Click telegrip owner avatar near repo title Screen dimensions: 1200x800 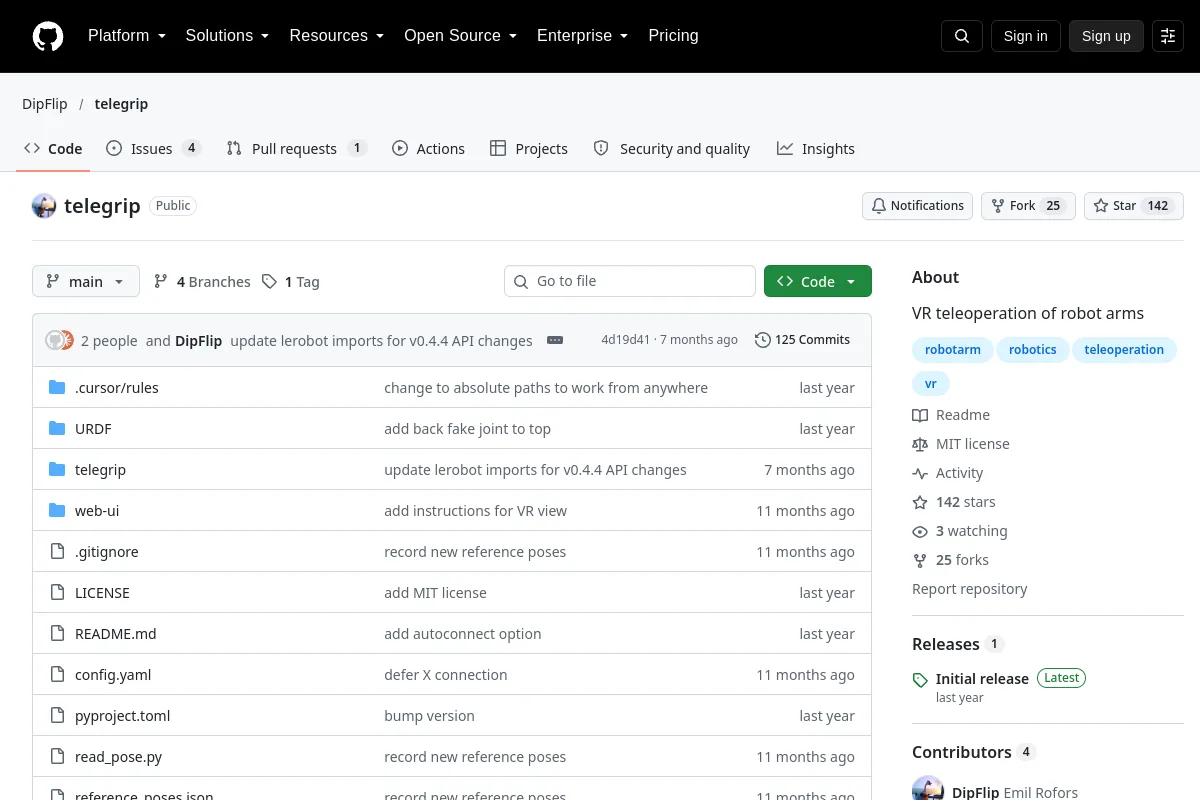(x=44, y=206)
